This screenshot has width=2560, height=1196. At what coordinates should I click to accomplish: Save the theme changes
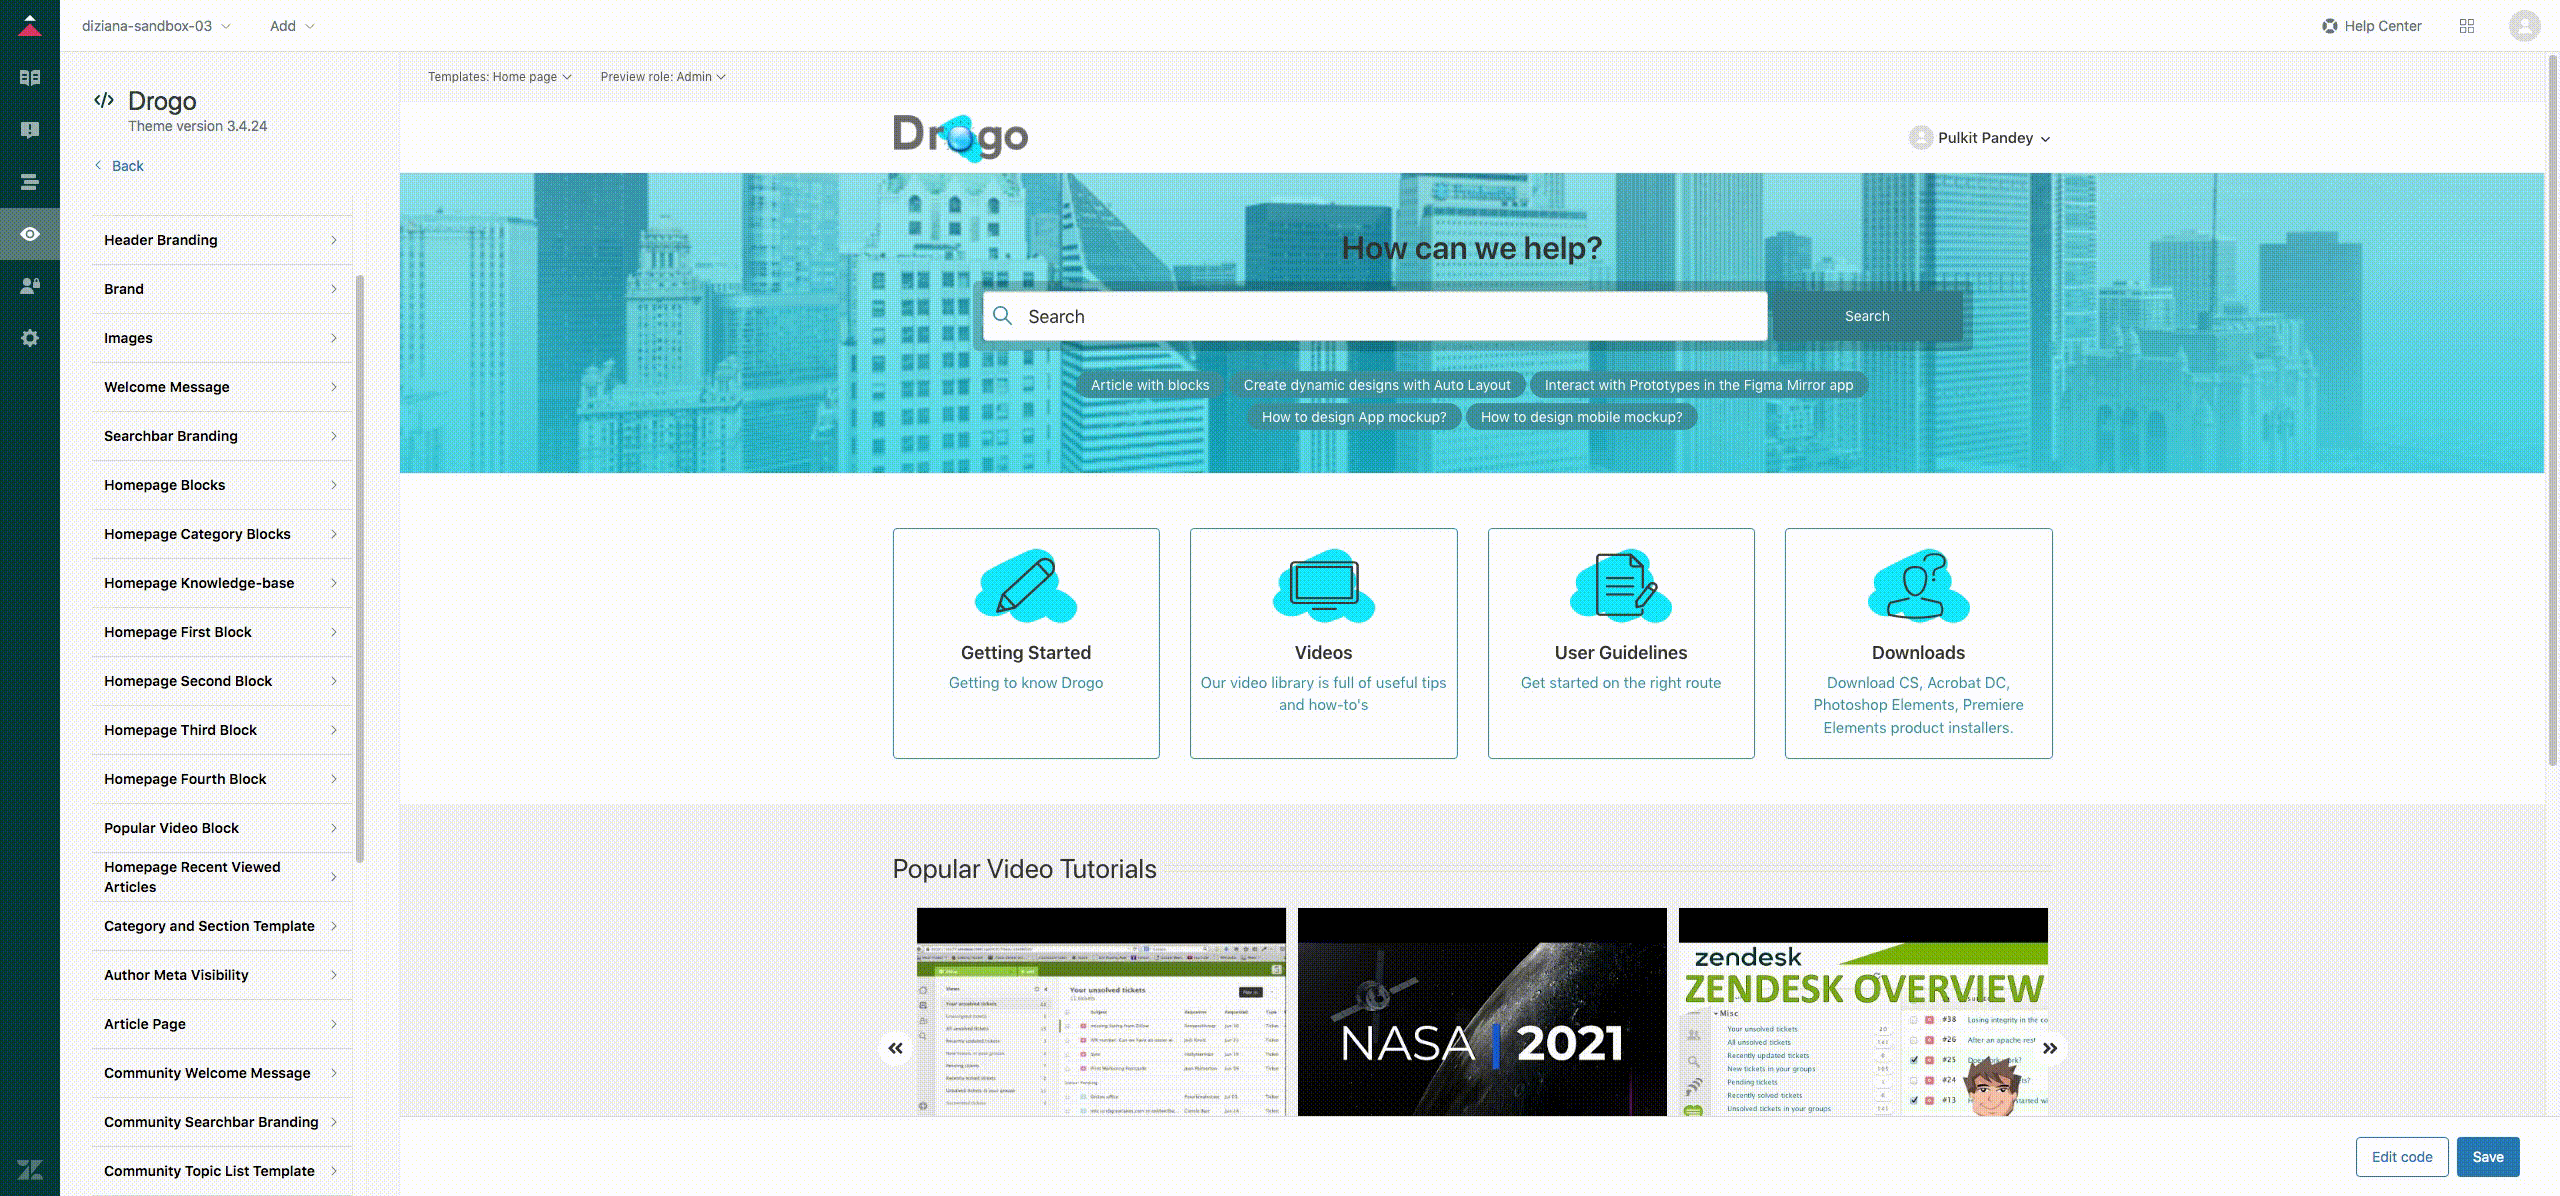click(x=2488, y=1157)
